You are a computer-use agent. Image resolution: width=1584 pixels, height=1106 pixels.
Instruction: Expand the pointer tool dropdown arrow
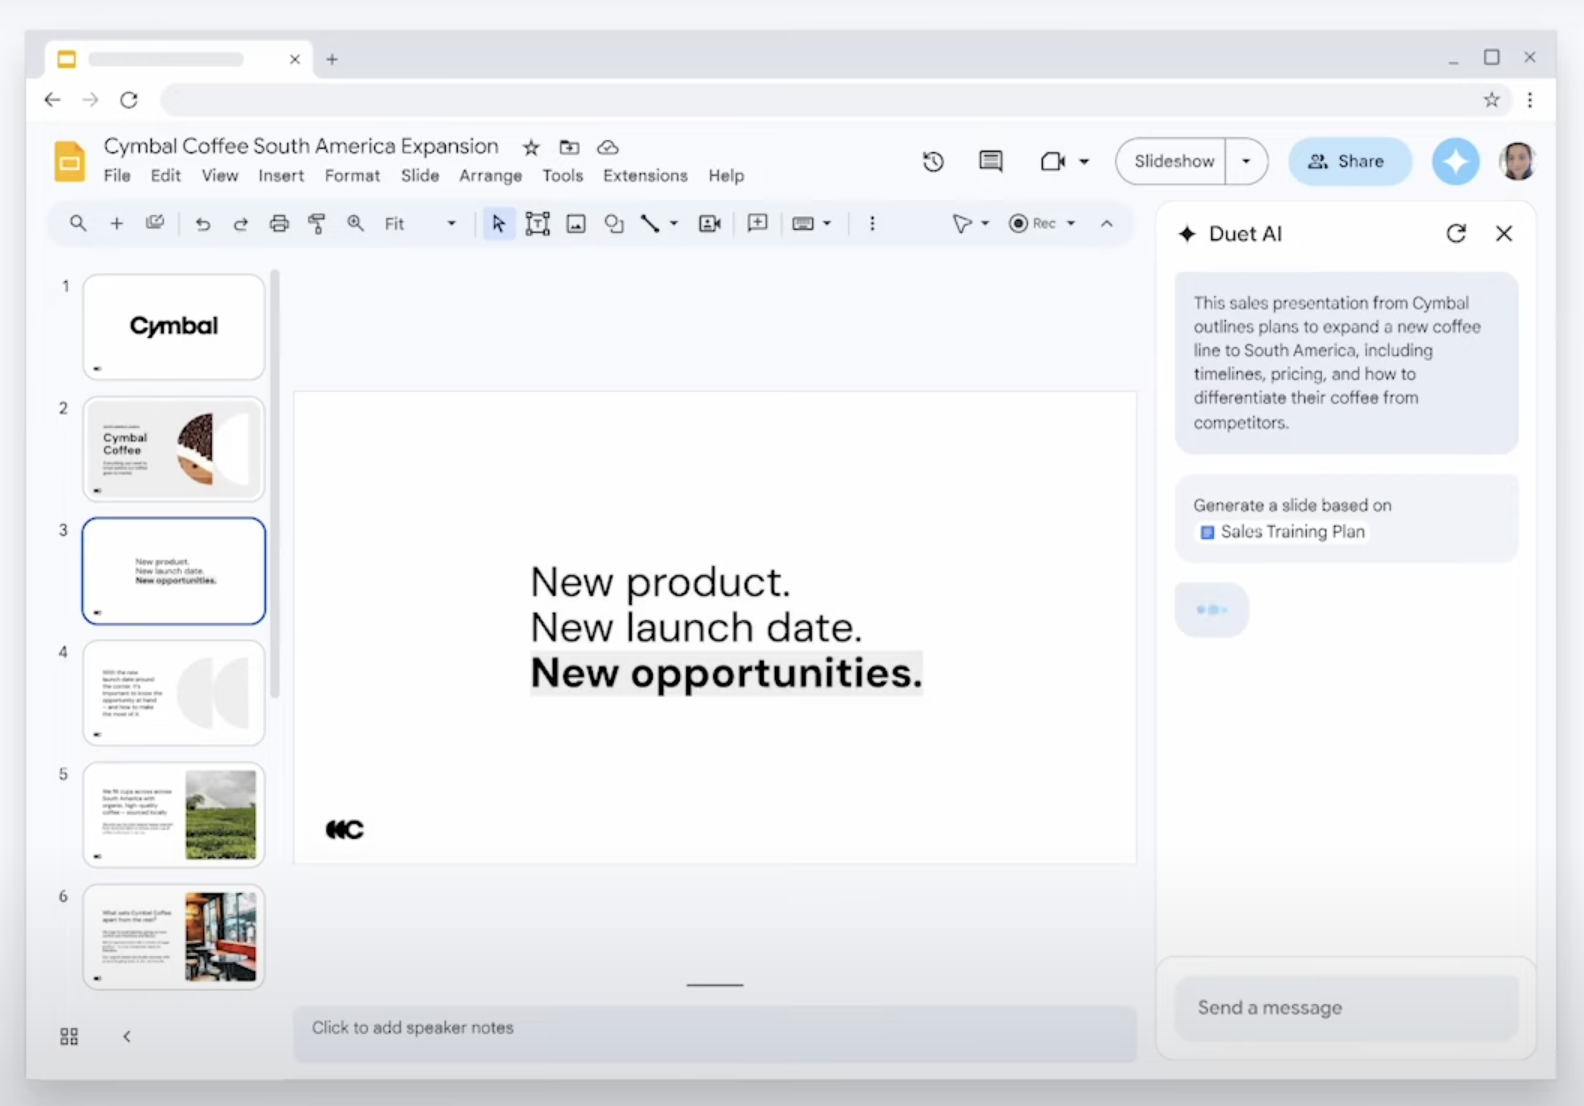pyautogui.click(x=985, y=224)
